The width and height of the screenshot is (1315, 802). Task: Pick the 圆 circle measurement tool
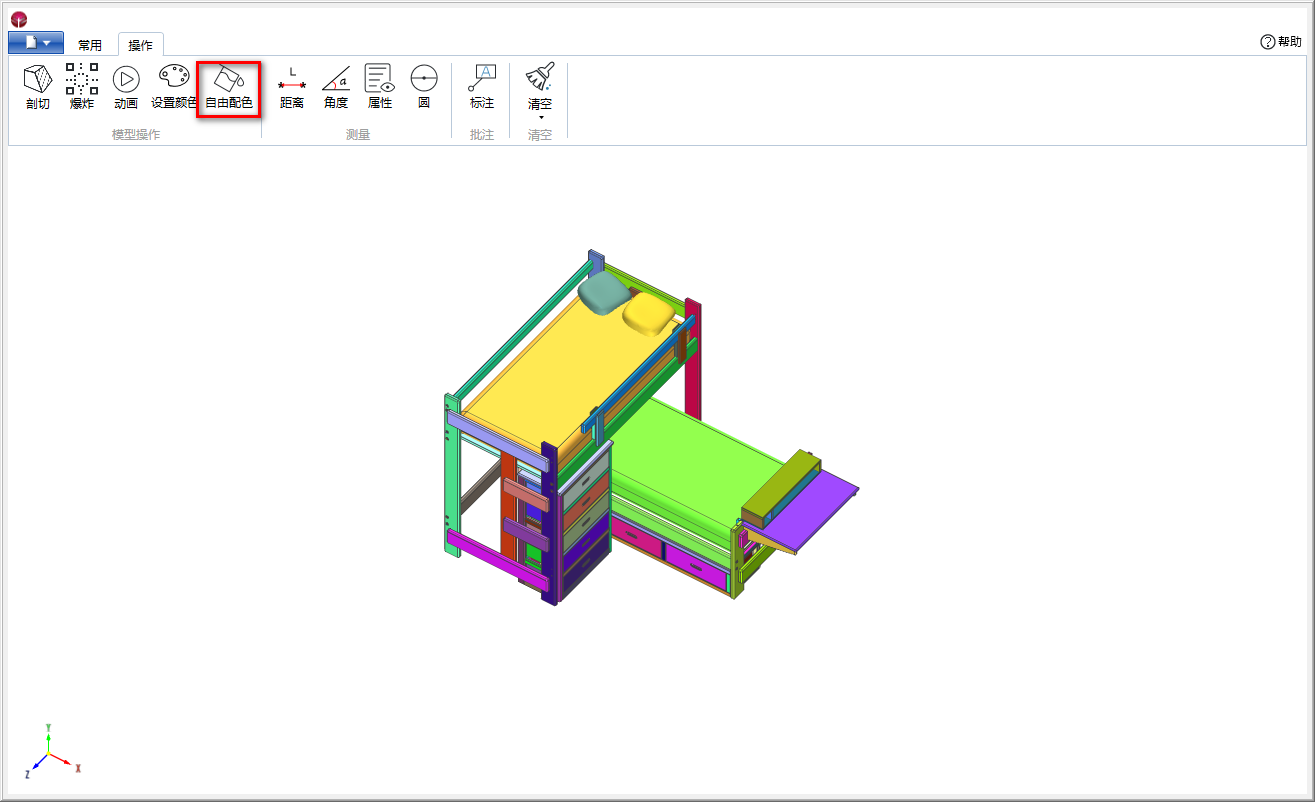[424, 87]
